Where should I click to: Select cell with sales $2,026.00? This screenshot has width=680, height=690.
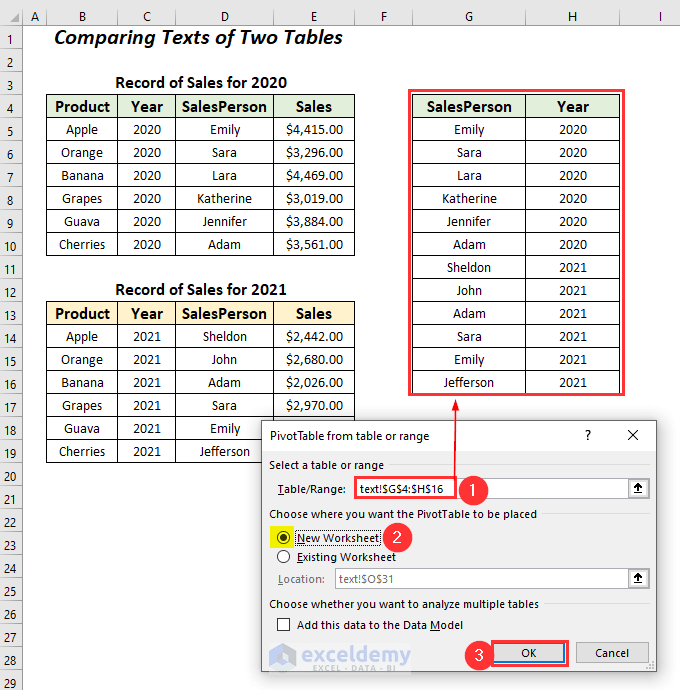314,382
